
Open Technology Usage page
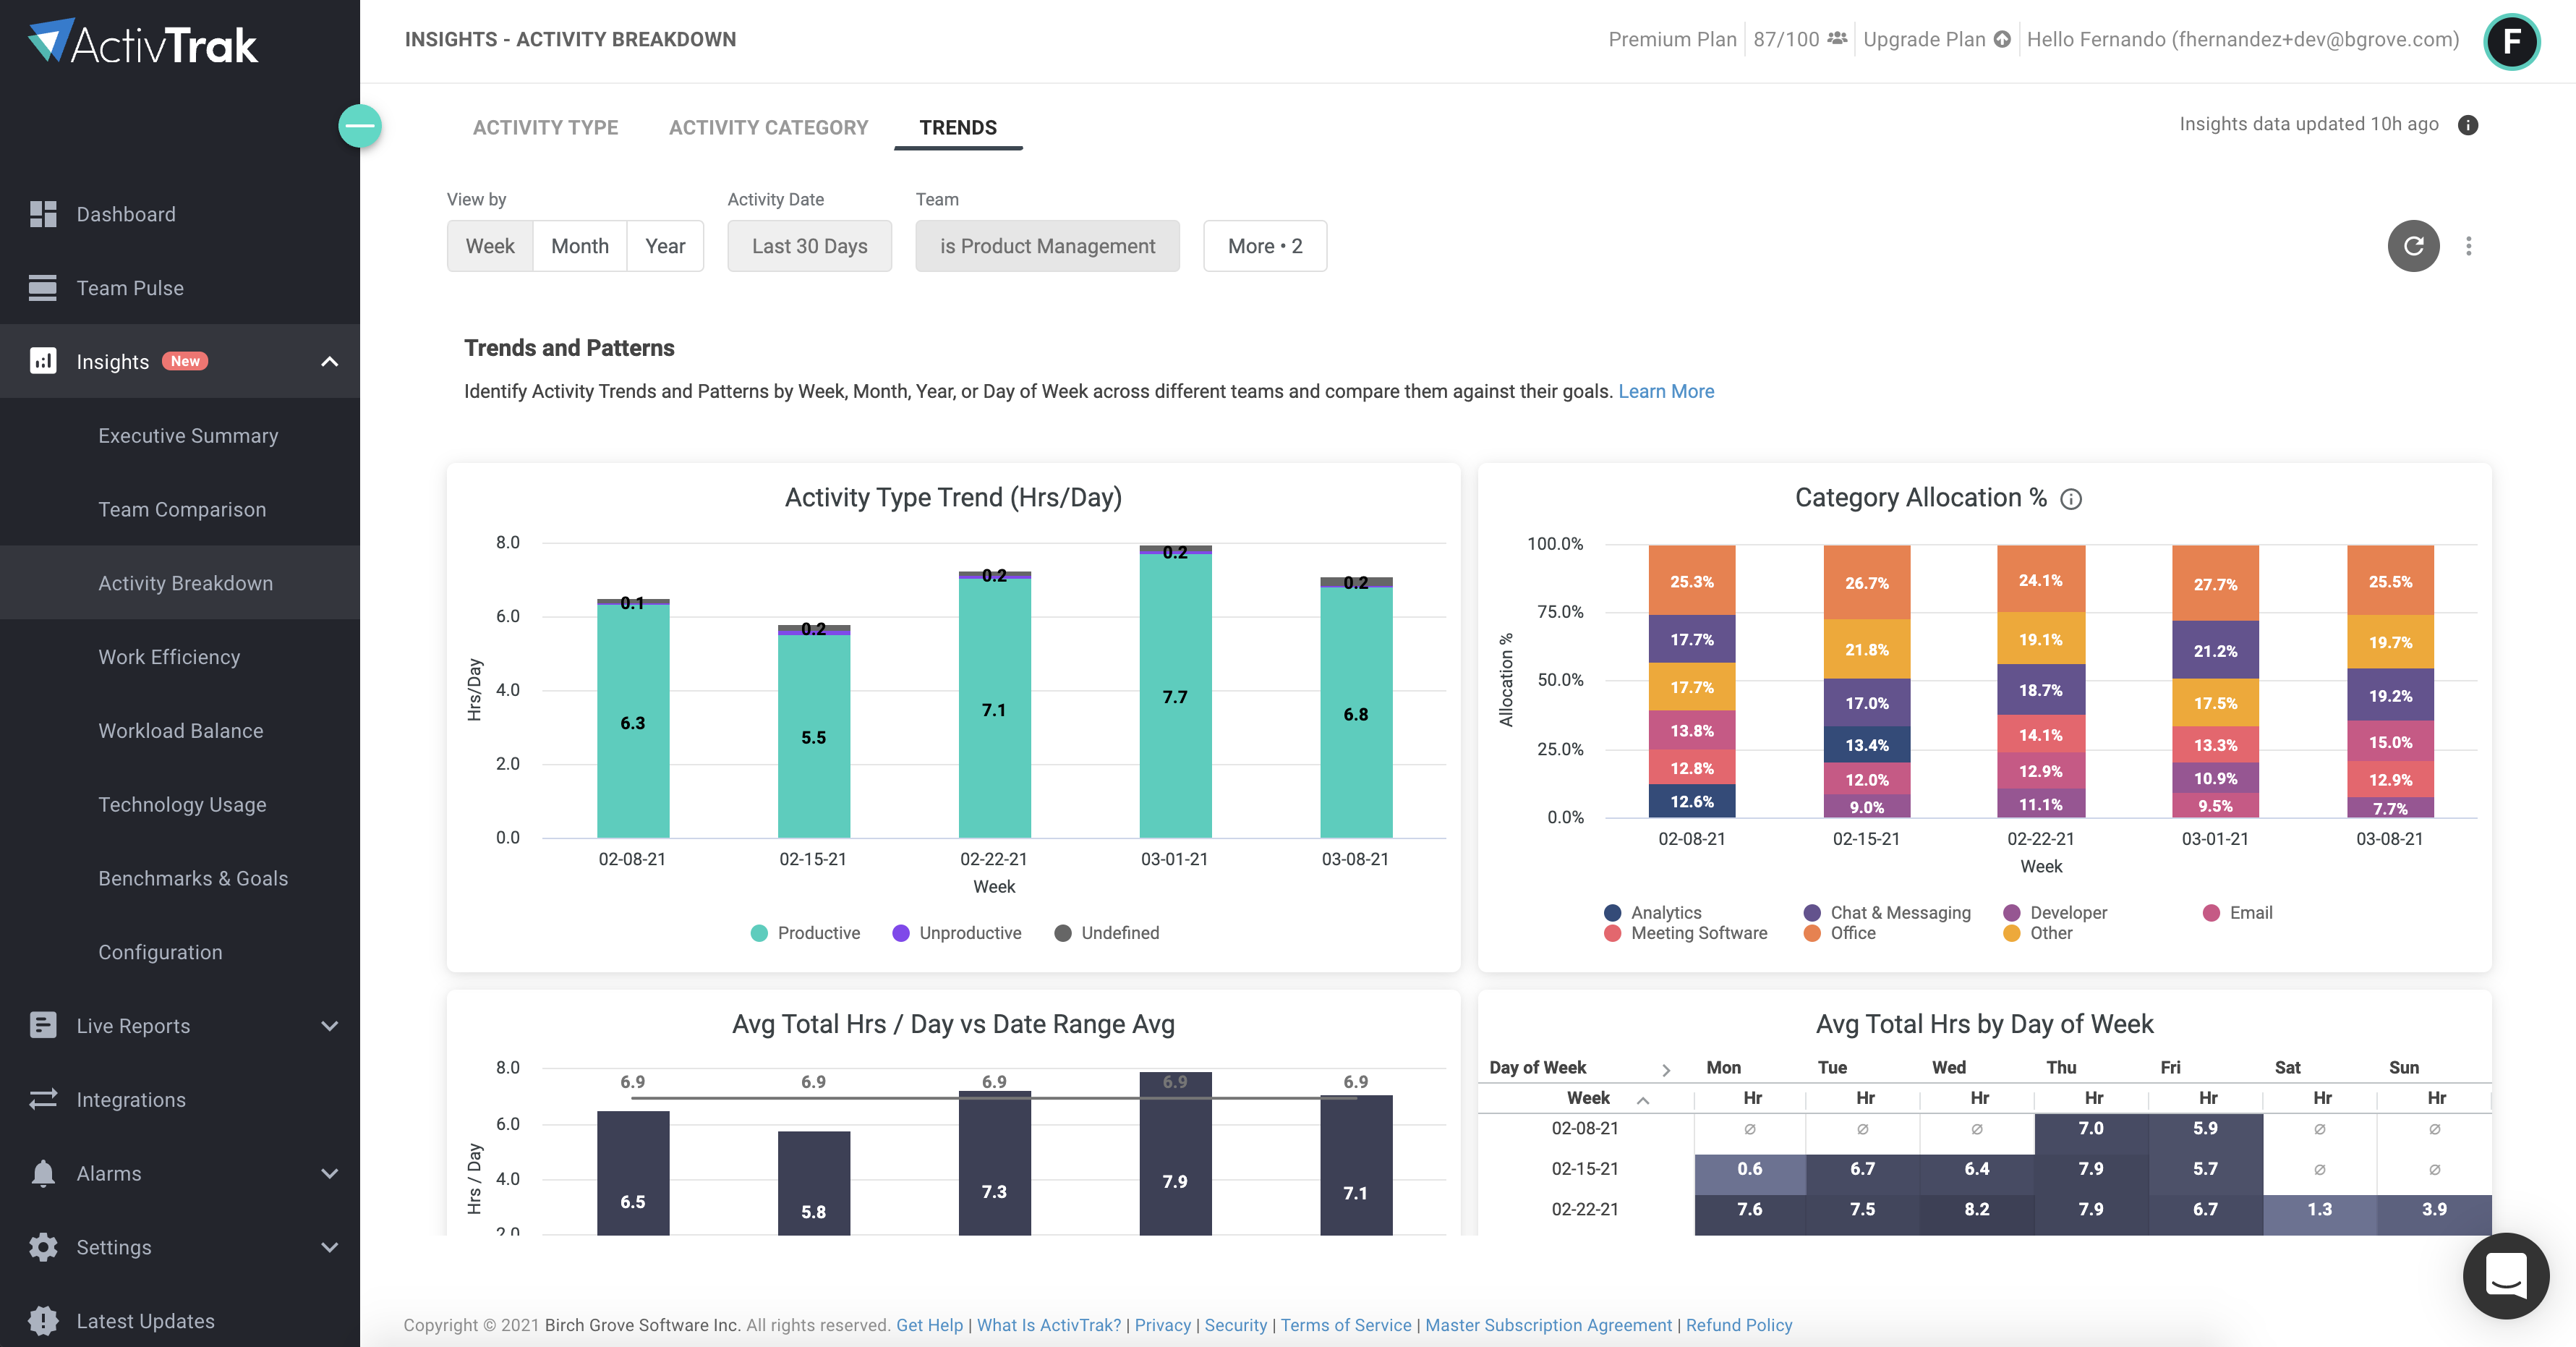tap(182, 805)
